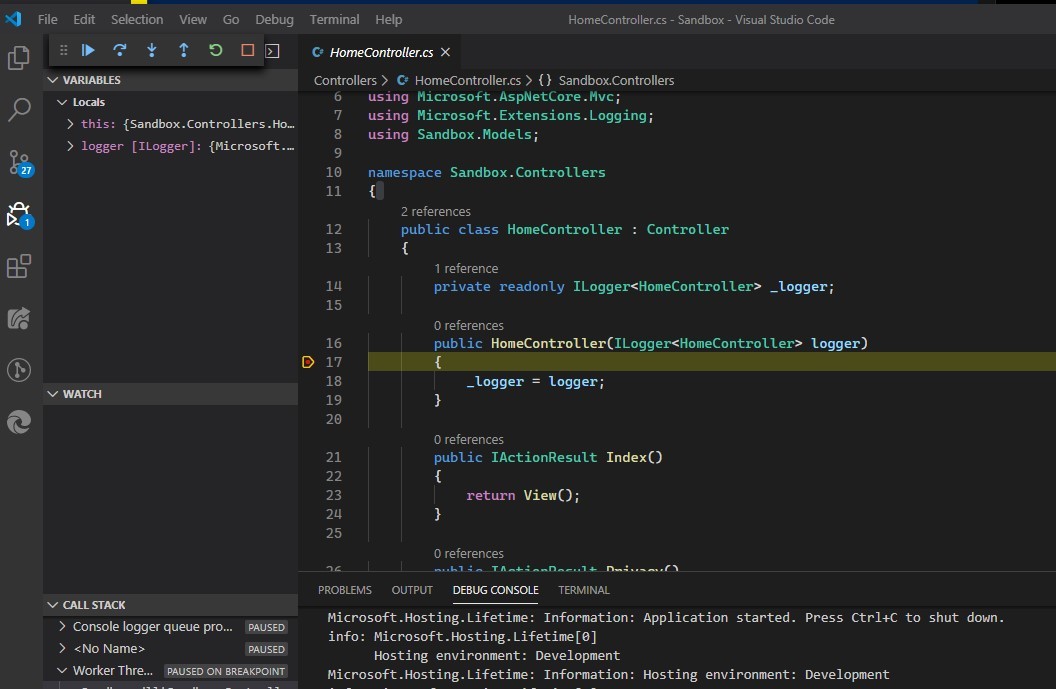
Task: Continue debugging with the play button
Action: (x=88, y=50)
